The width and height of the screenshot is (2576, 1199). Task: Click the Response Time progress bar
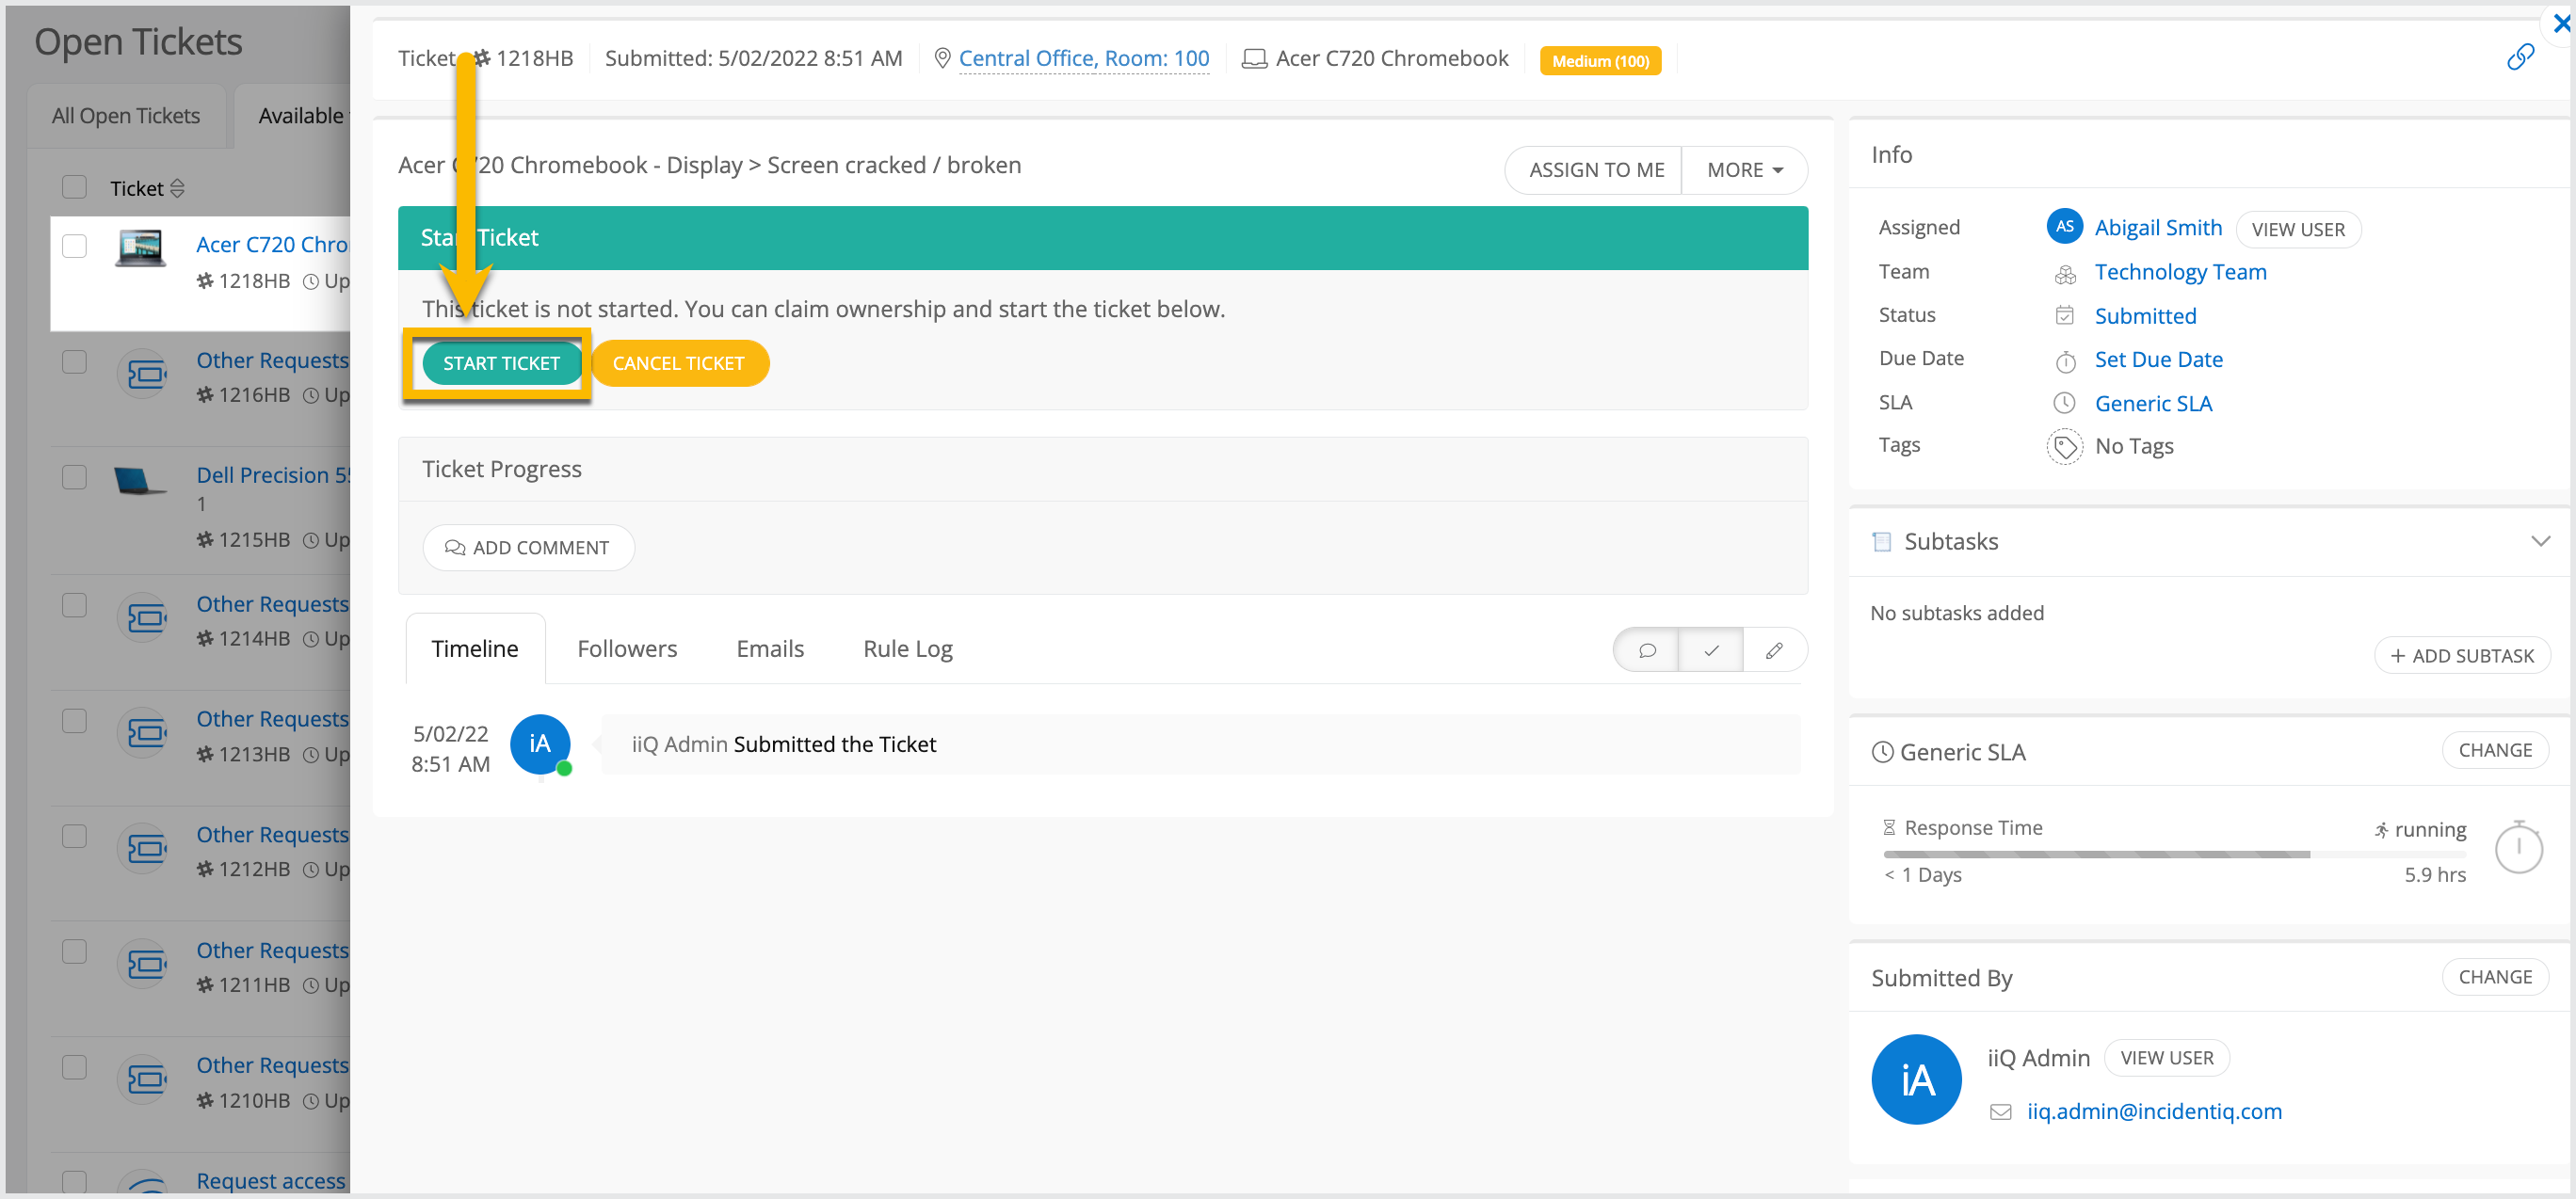tap(2174, 854)
